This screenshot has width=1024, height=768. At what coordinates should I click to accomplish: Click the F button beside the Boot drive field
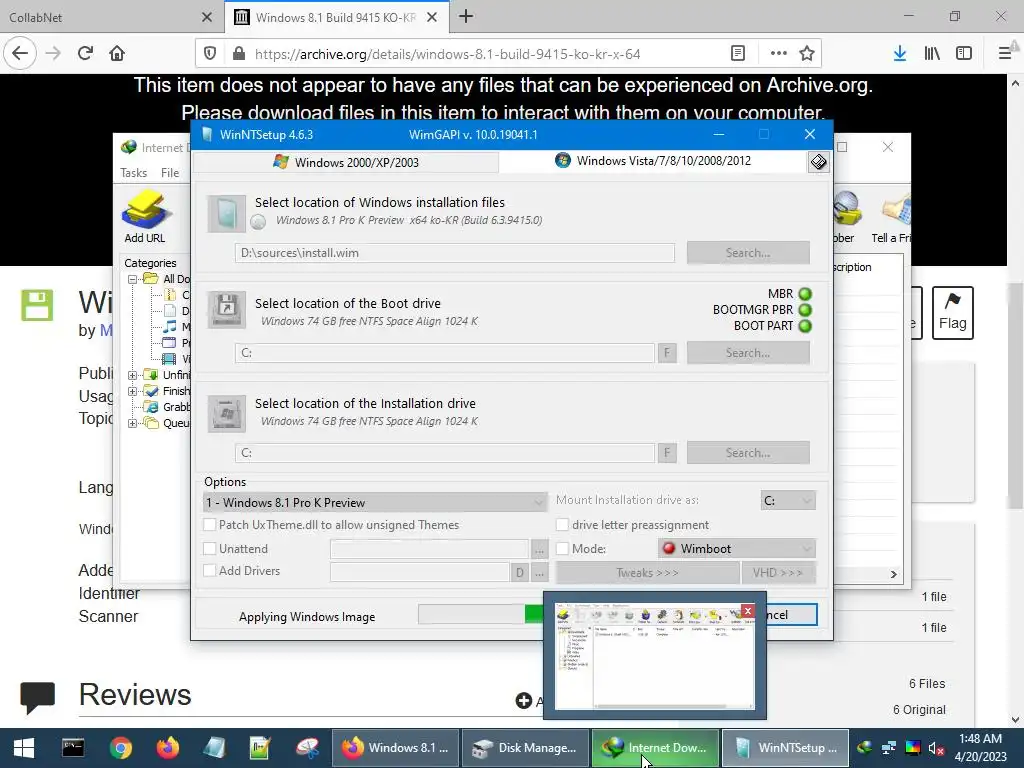click(667, 353)
